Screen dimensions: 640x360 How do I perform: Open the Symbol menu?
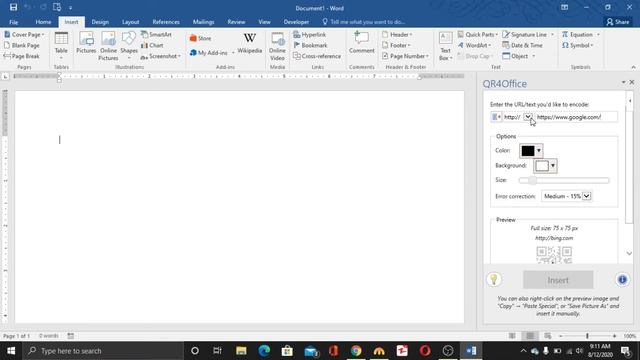pos(577,45)
